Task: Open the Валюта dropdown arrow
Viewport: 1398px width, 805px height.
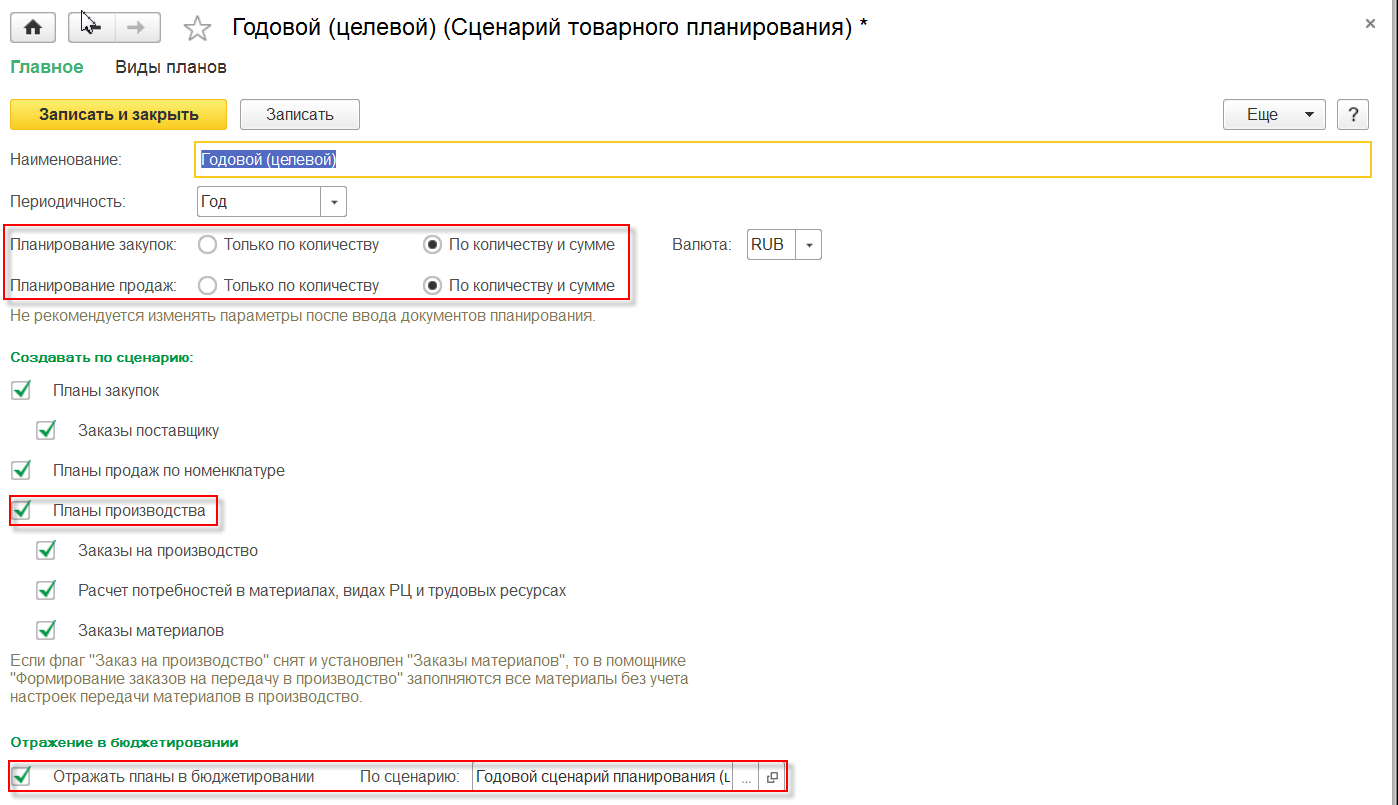Action: click(x=809, y=244)
